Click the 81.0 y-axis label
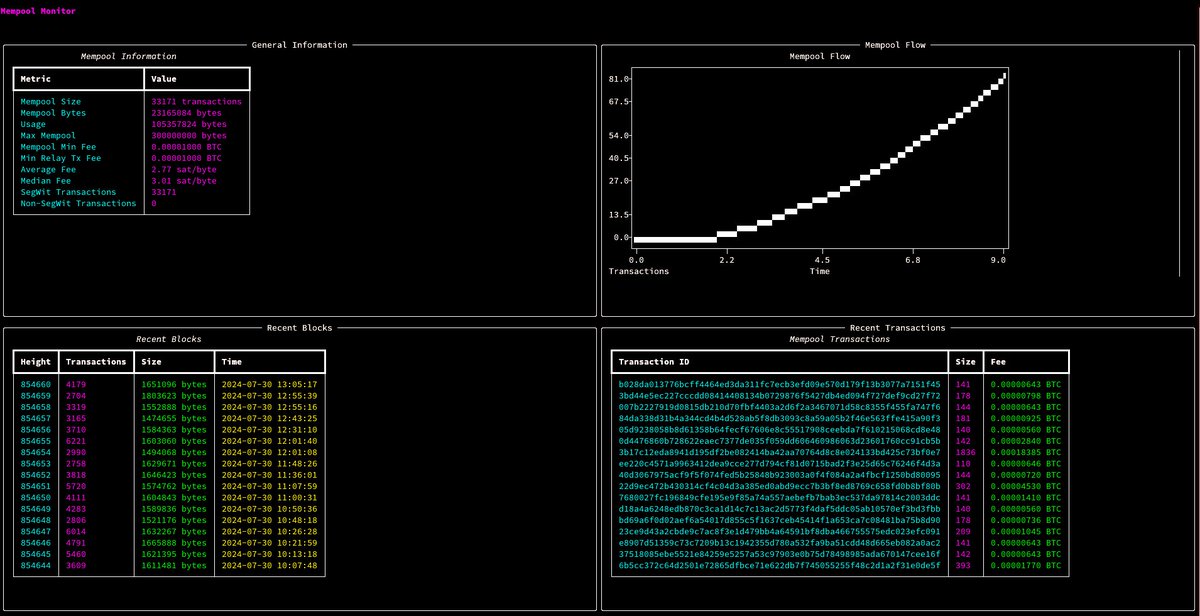The image size is (1200, 616). 618,78
